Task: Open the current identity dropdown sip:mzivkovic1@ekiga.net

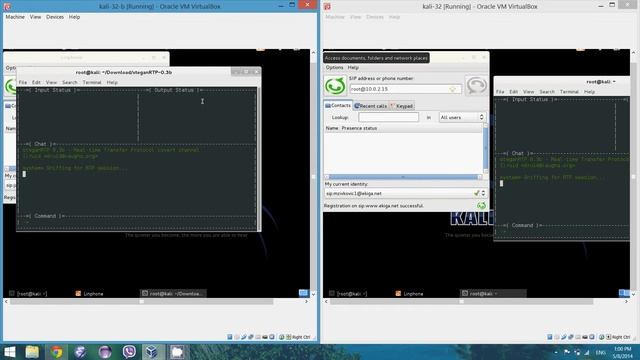Action: tap(405, 193)
